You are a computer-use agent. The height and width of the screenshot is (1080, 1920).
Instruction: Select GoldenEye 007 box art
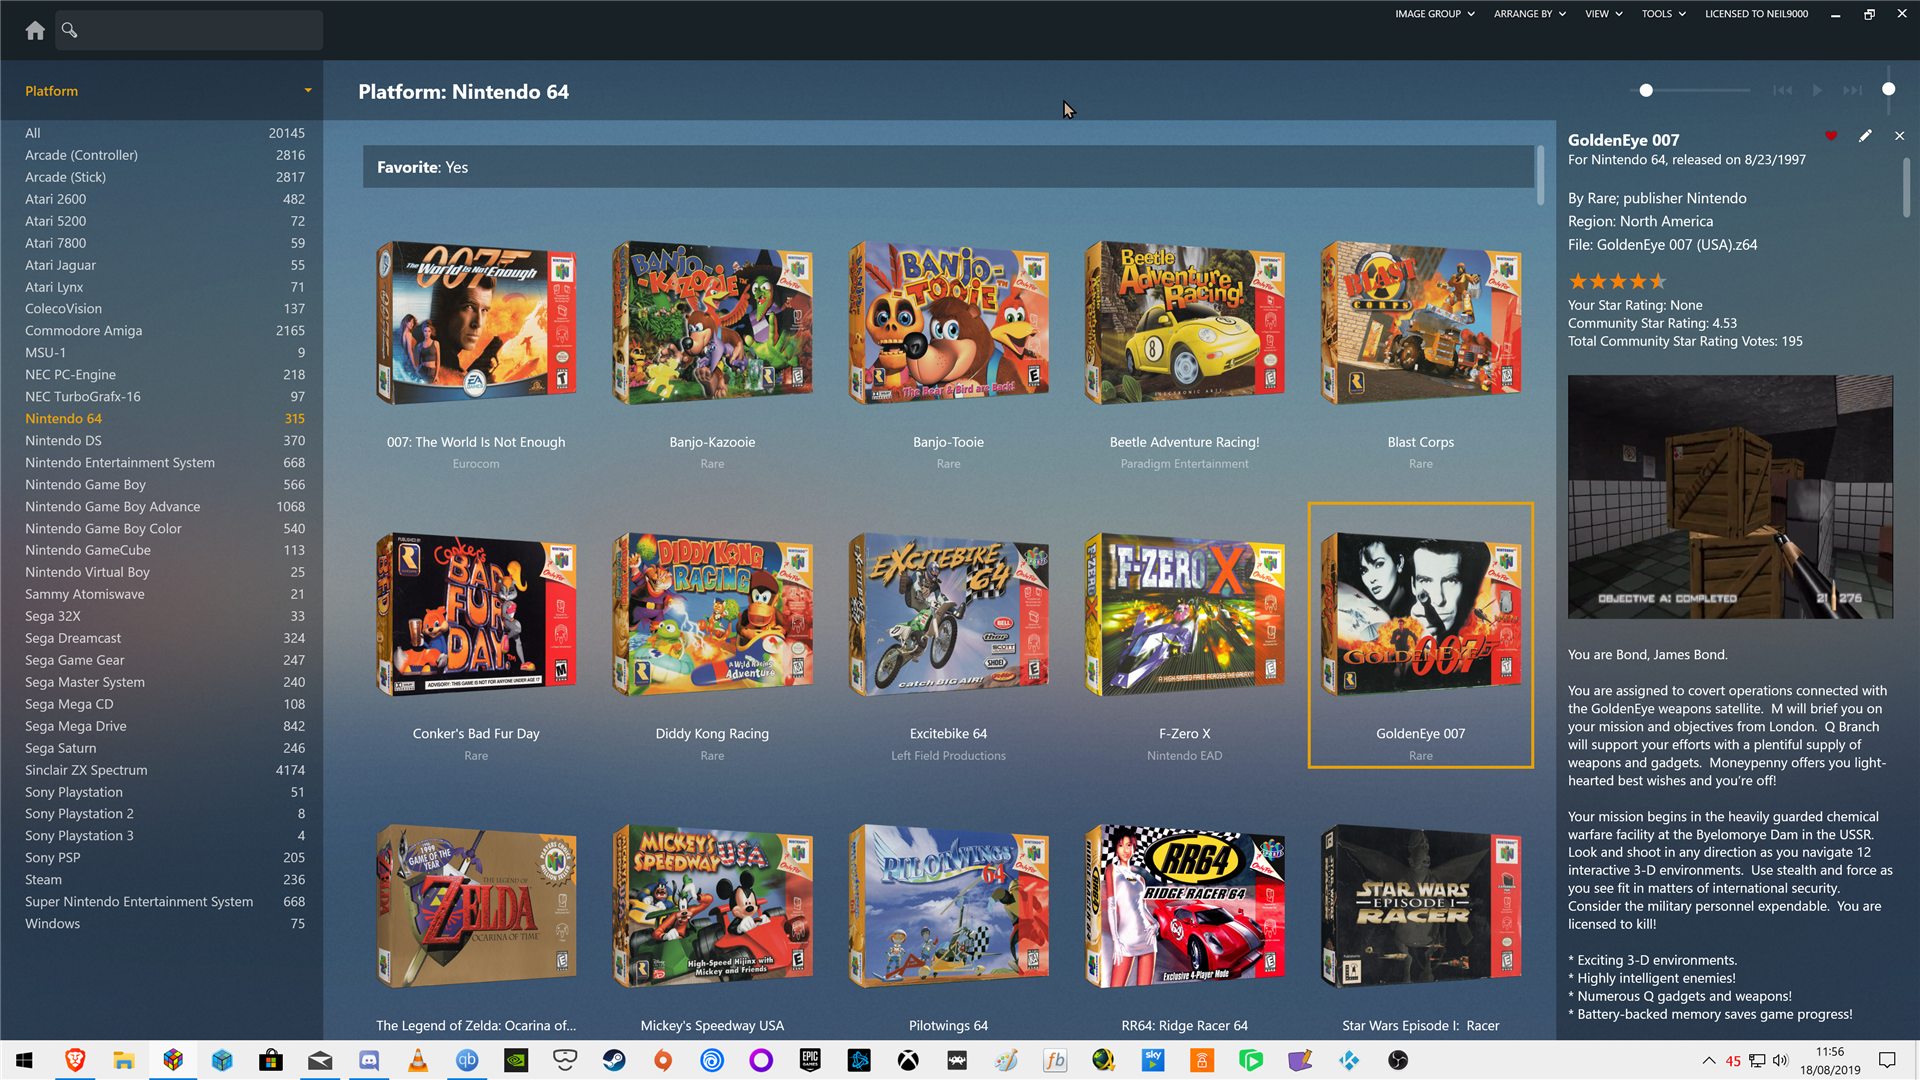pyautogui.click(x=1420, y=614)
